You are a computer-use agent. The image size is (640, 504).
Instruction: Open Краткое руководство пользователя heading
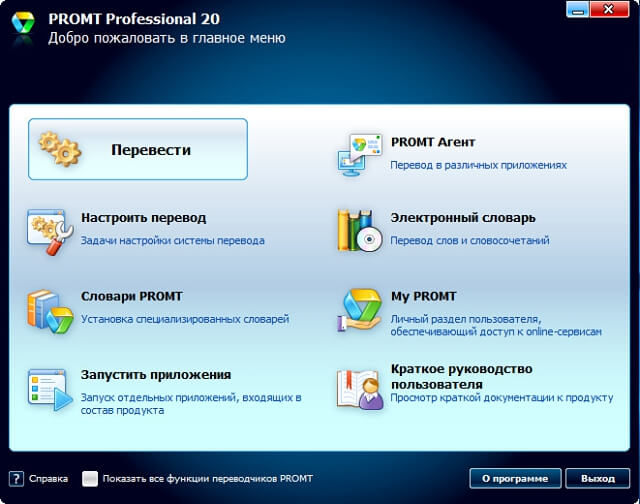[x=462, y=376]
